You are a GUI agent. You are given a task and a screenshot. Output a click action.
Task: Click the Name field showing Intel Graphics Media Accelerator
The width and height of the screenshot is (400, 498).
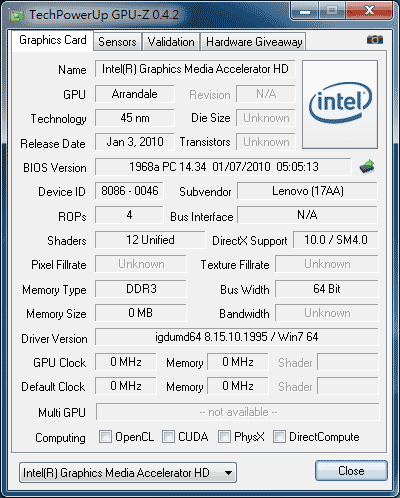pyautogui.click(x=195, y=69)
